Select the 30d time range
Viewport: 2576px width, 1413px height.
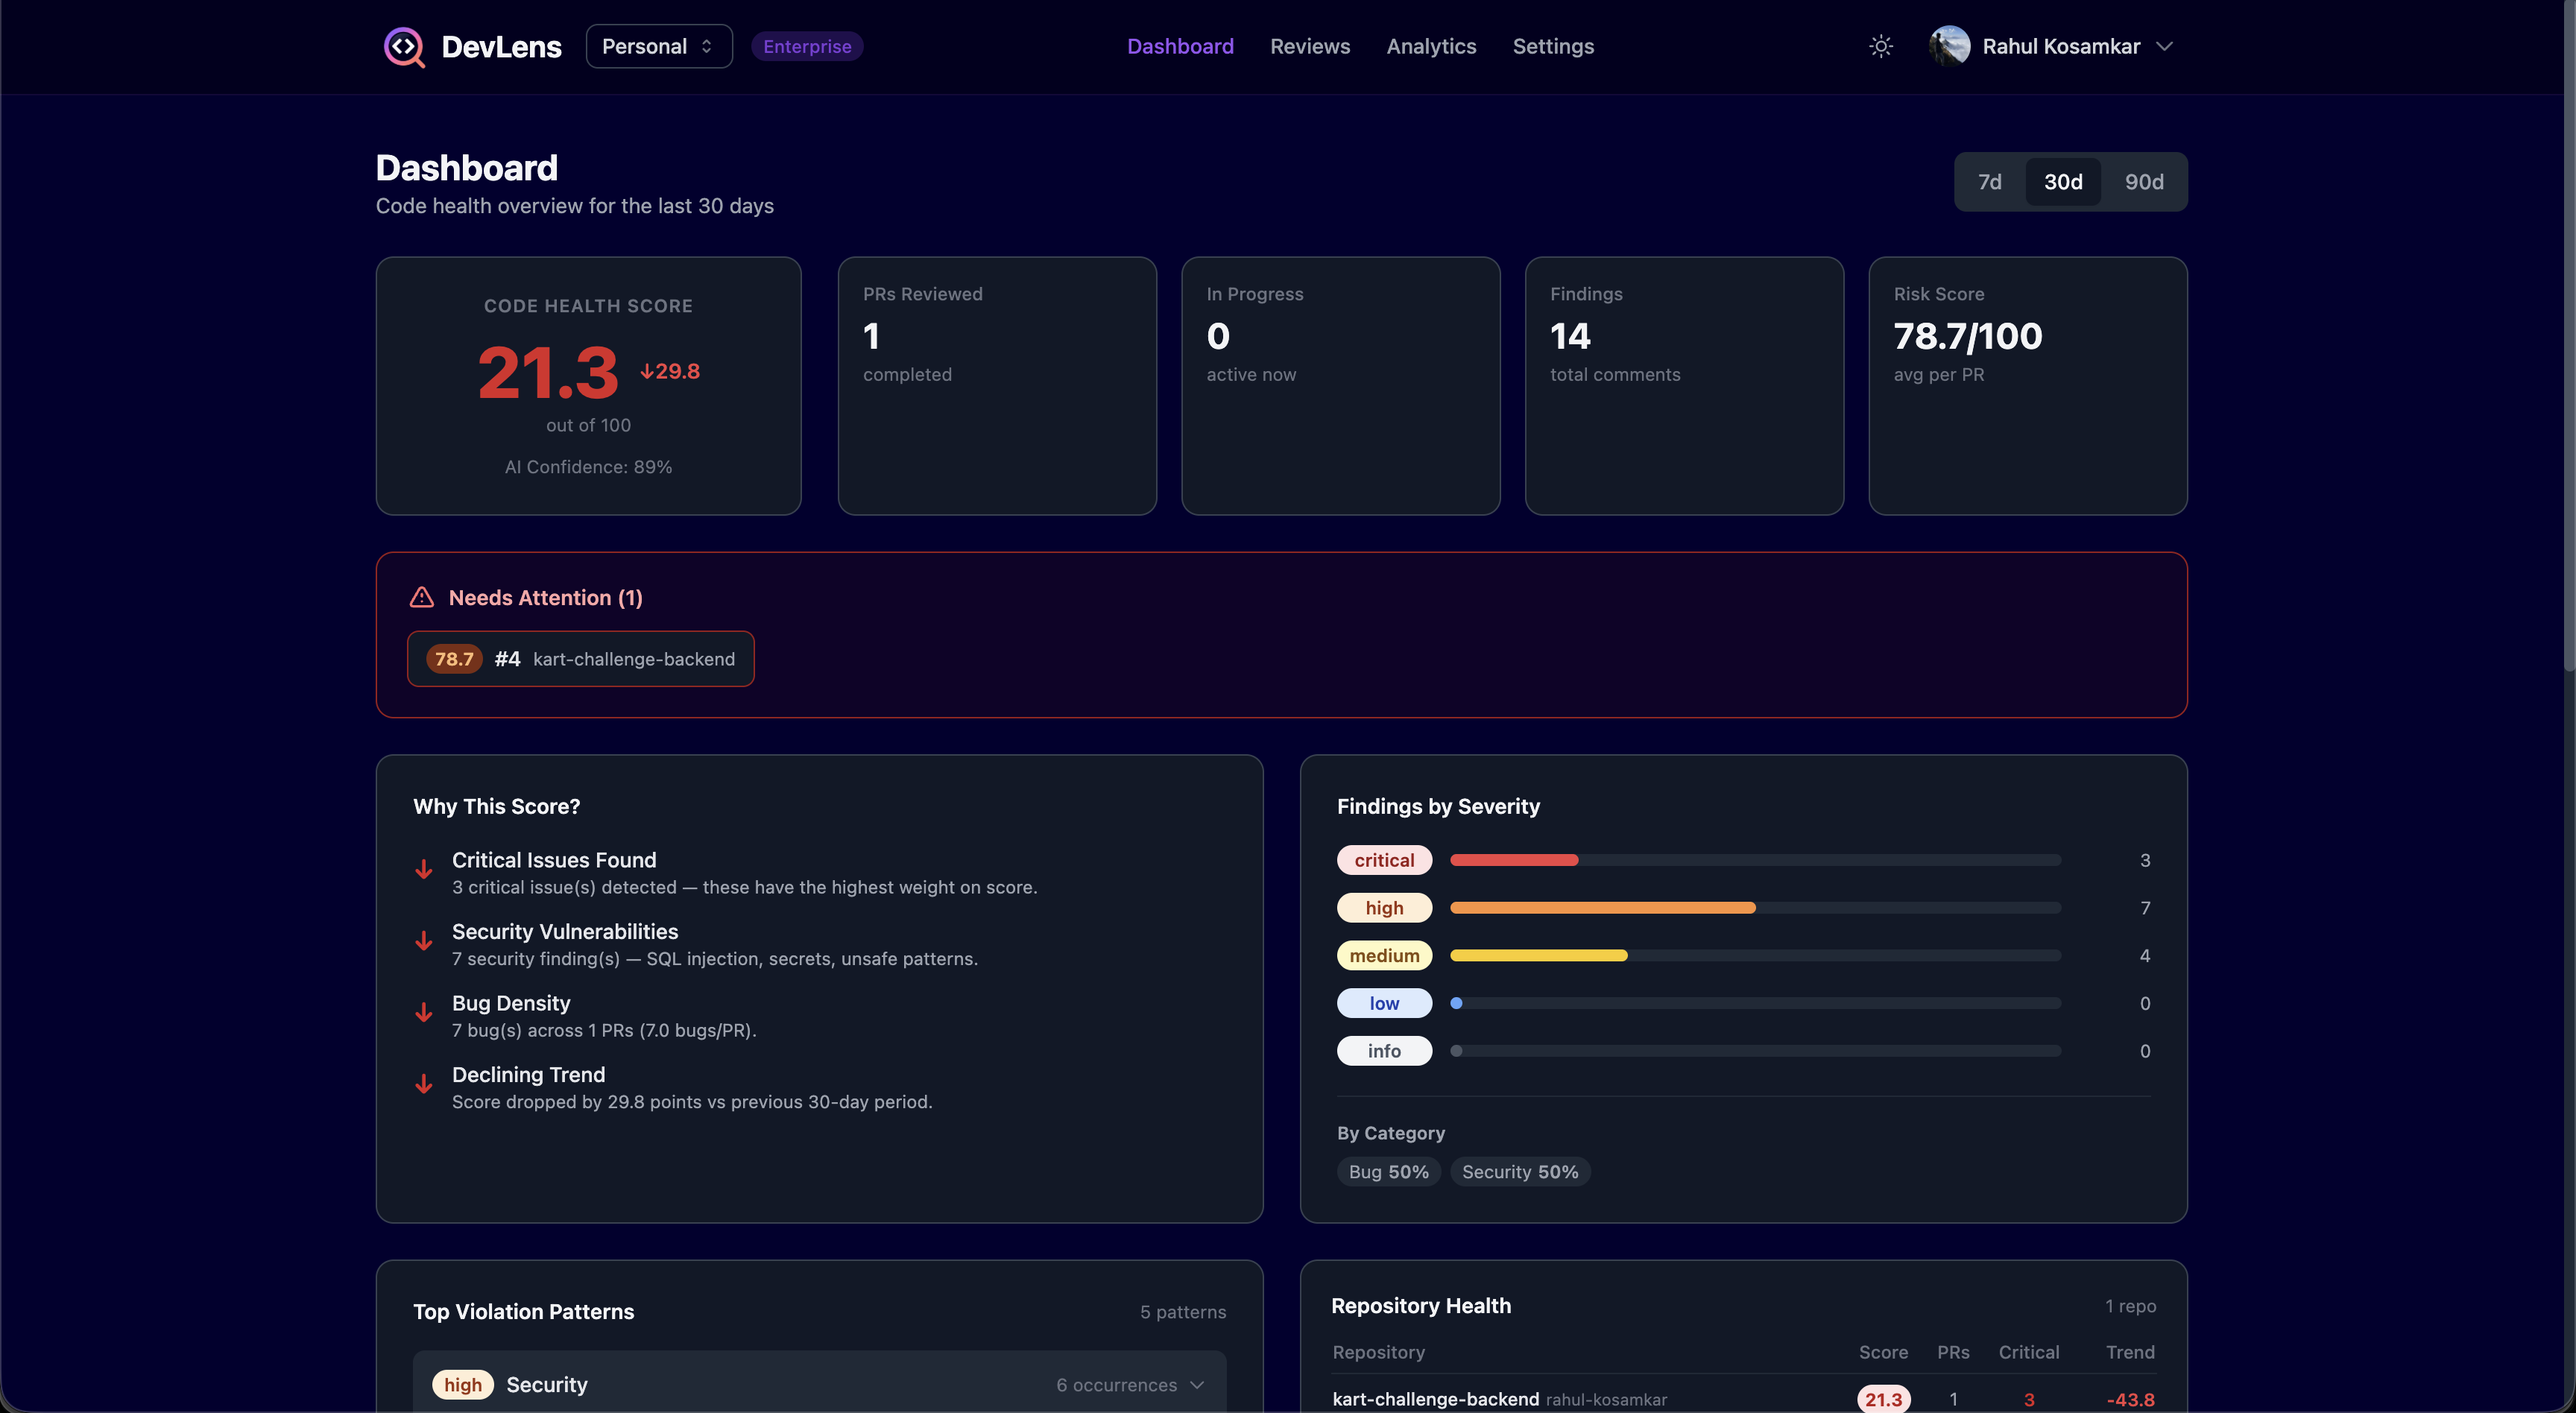point(2062,182)
